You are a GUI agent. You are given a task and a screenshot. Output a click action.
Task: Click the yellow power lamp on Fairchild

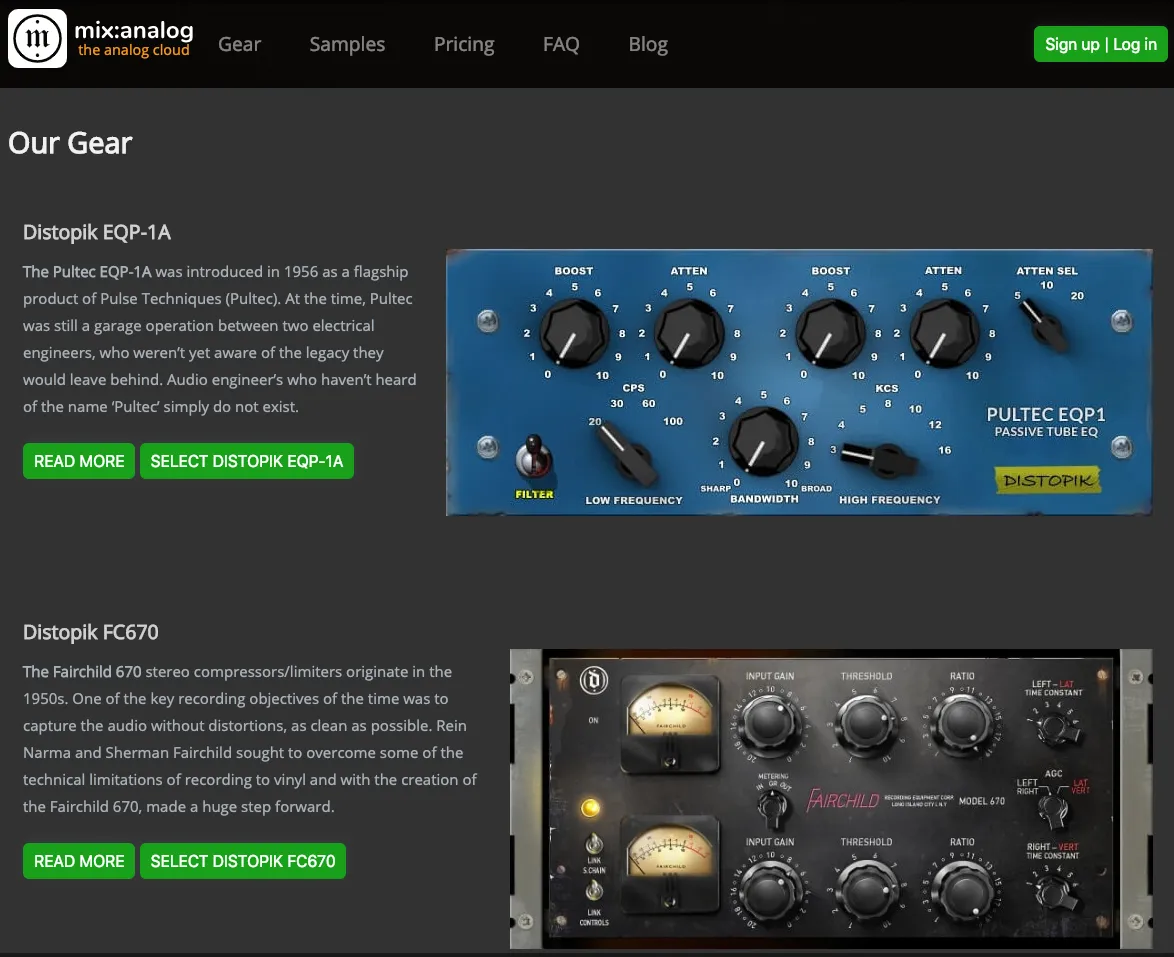591,807
